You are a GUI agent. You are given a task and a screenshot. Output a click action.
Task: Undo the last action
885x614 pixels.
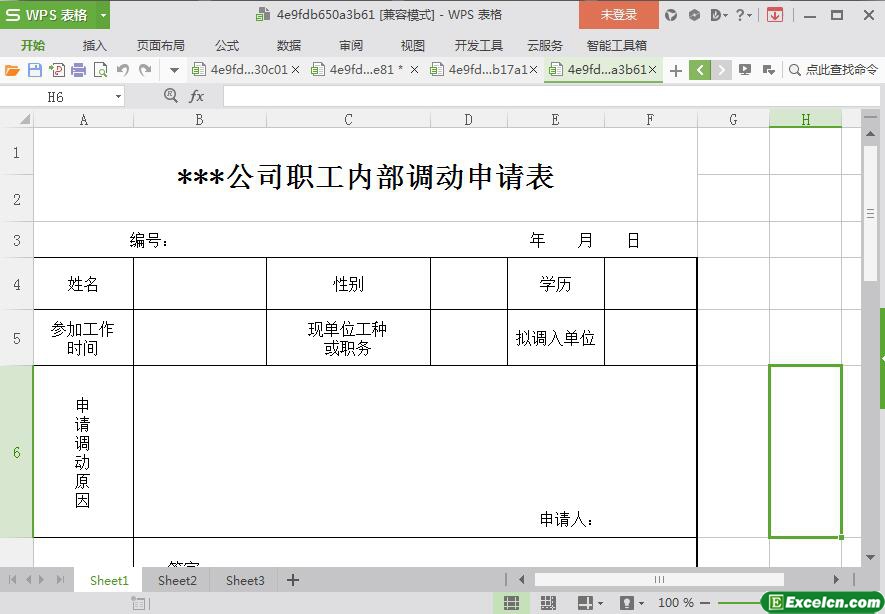[123, 70]
